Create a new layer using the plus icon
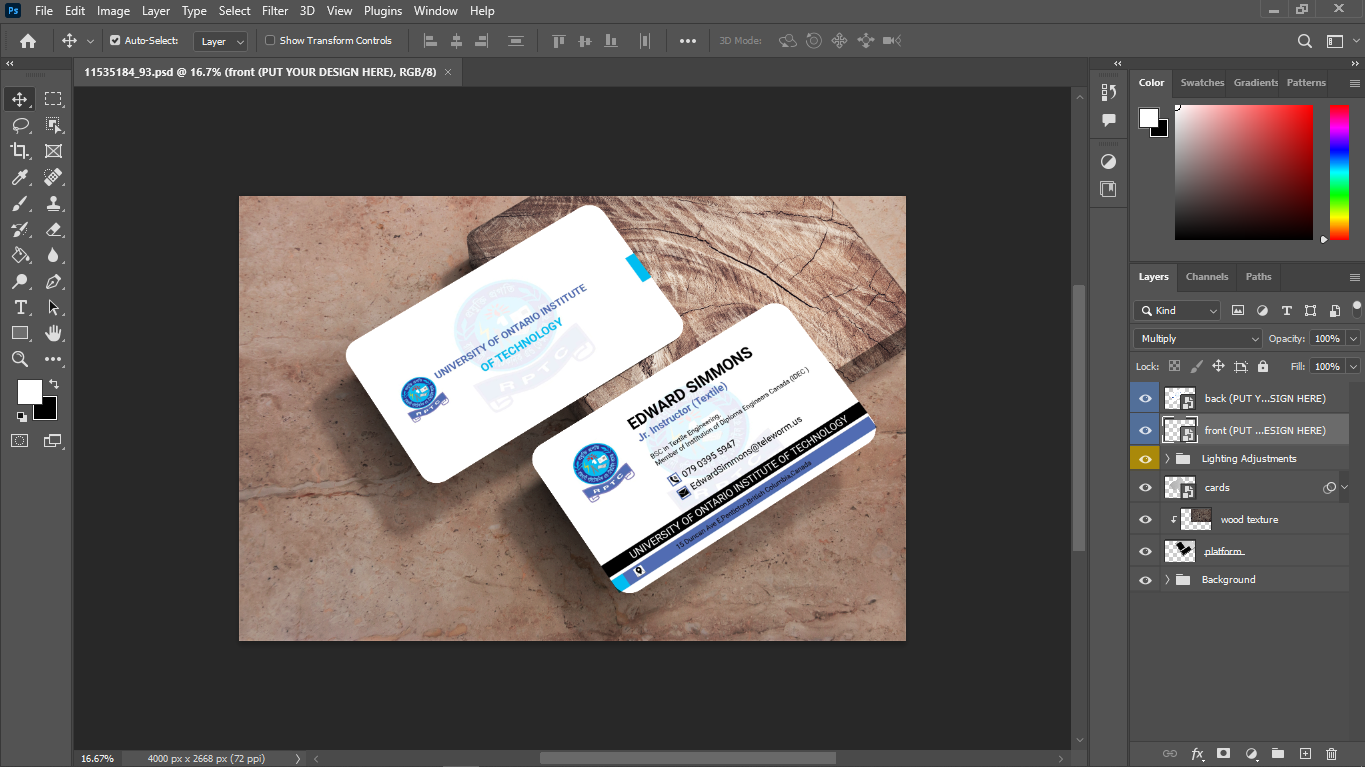Viewport: 1365px width, 767px height. [x=1304, y=753]
